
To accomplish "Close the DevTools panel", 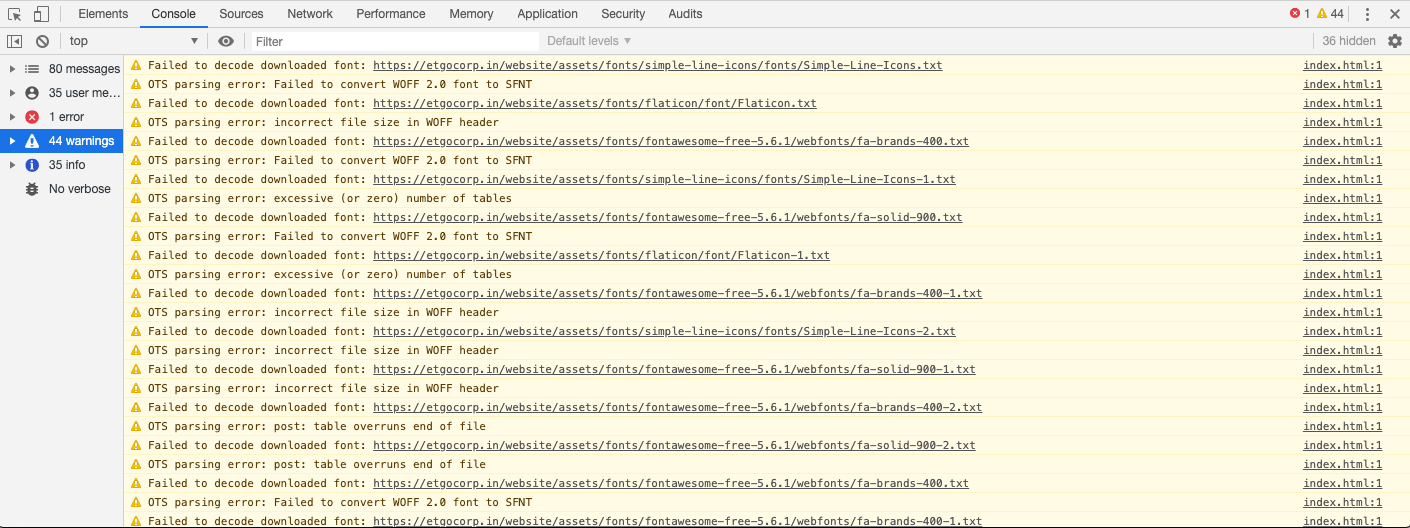I will tap(1395, 14).
